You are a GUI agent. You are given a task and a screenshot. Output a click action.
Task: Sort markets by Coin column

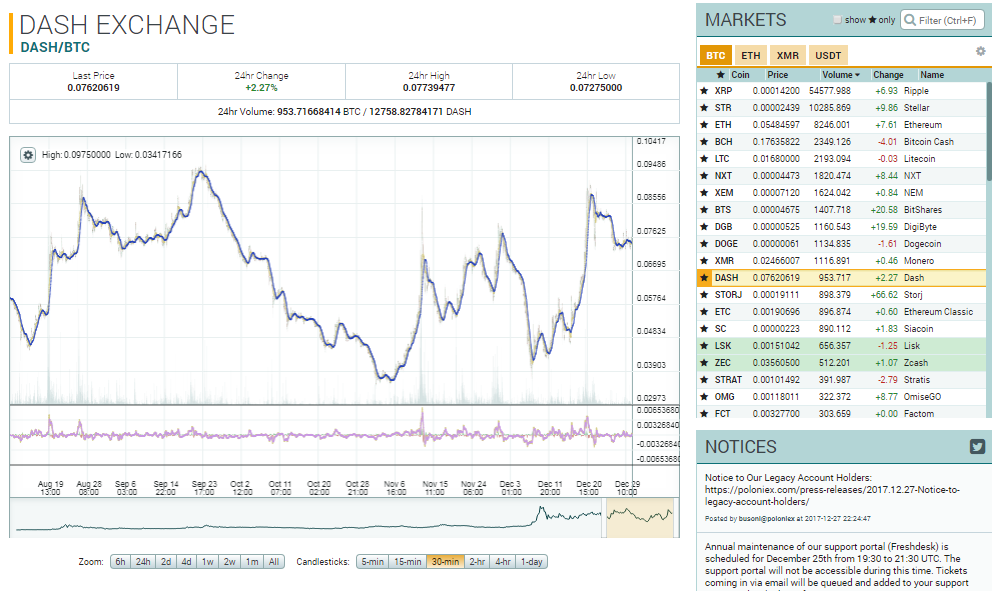pos(740,75)
